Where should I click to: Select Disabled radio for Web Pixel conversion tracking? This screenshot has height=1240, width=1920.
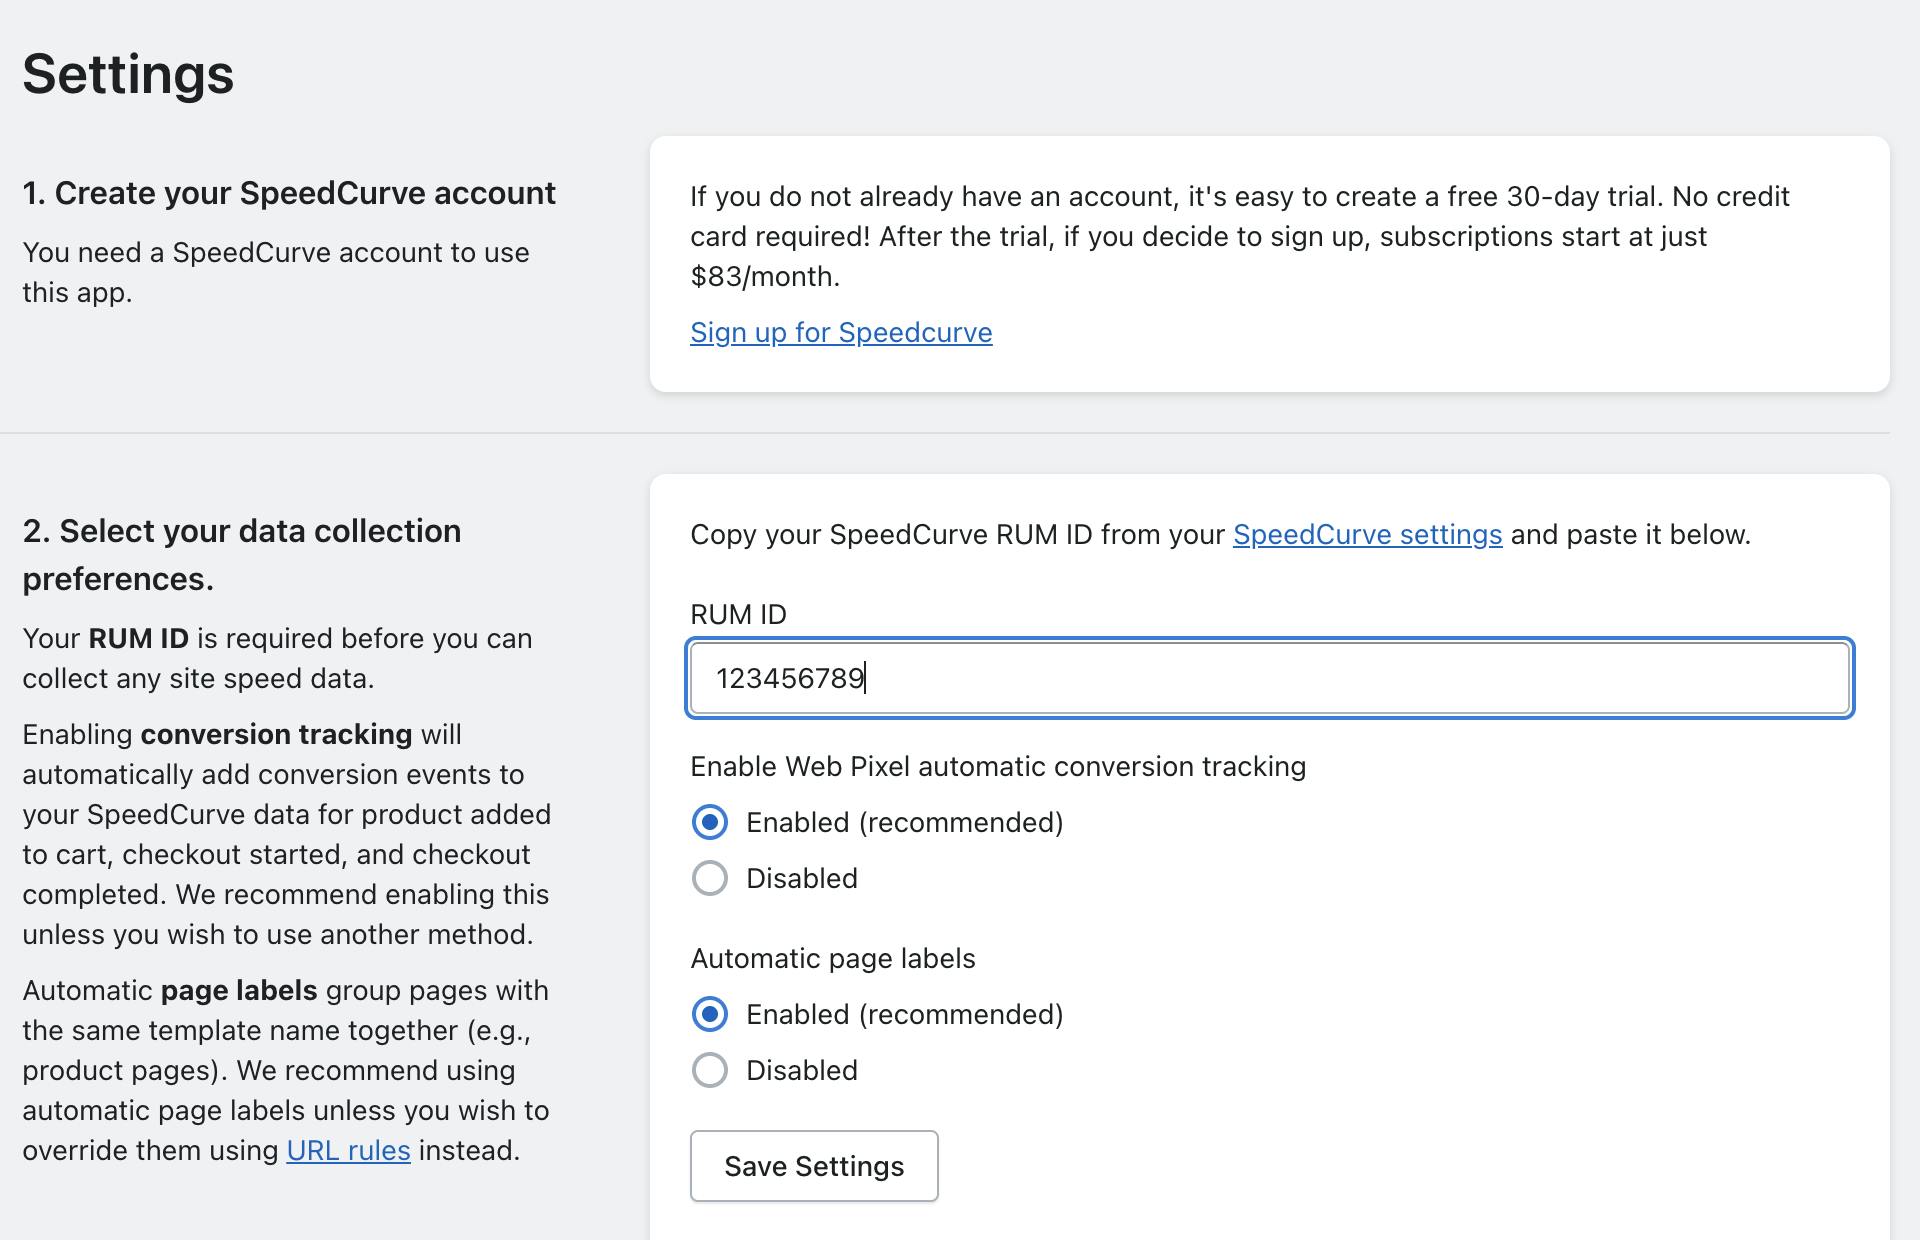[x=710, y=879]
